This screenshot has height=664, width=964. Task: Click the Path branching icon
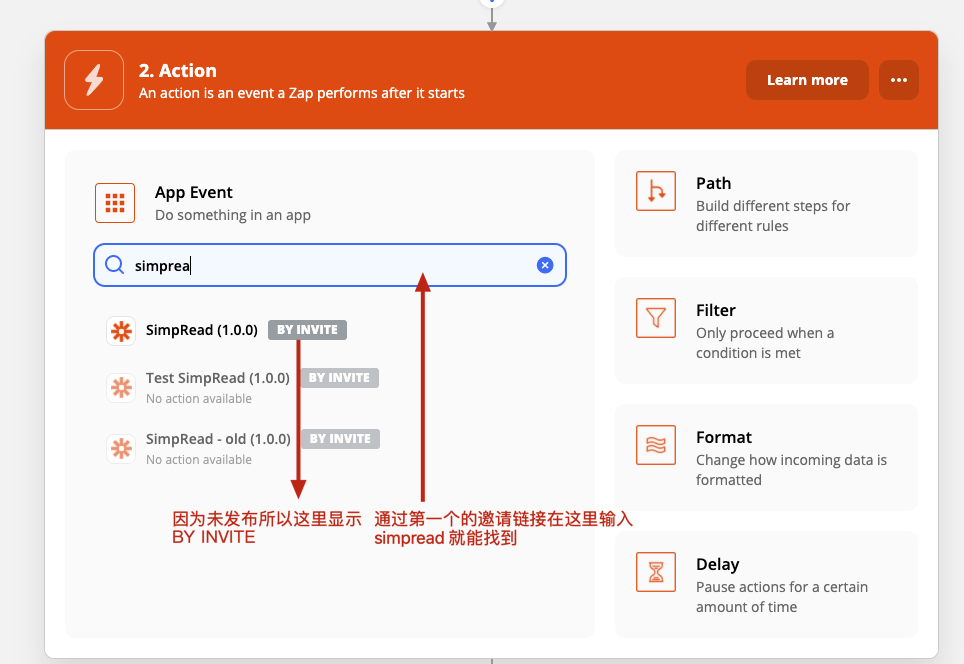[x=656, y=191]
